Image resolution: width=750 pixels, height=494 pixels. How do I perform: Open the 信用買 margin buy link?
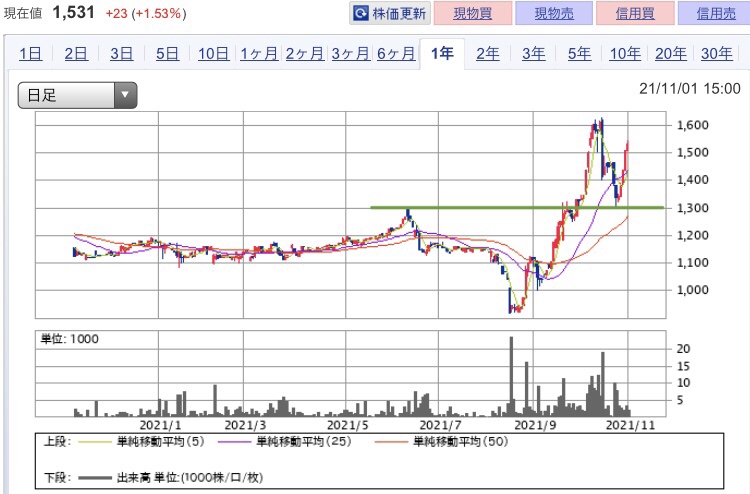(x=635, y=13)
